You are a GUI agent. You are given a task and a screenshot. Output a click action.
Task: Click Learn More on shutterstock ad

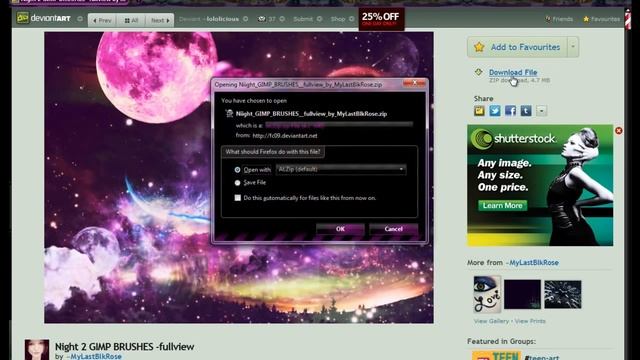pyautogui.click(x=502, y=205)
